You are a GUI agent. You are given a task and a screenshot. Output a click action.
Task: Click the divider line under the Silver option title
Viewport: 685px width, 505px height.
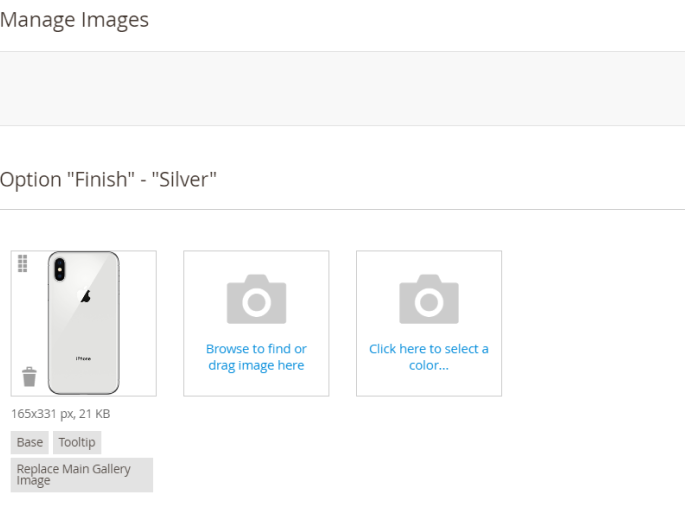[342, 209]
